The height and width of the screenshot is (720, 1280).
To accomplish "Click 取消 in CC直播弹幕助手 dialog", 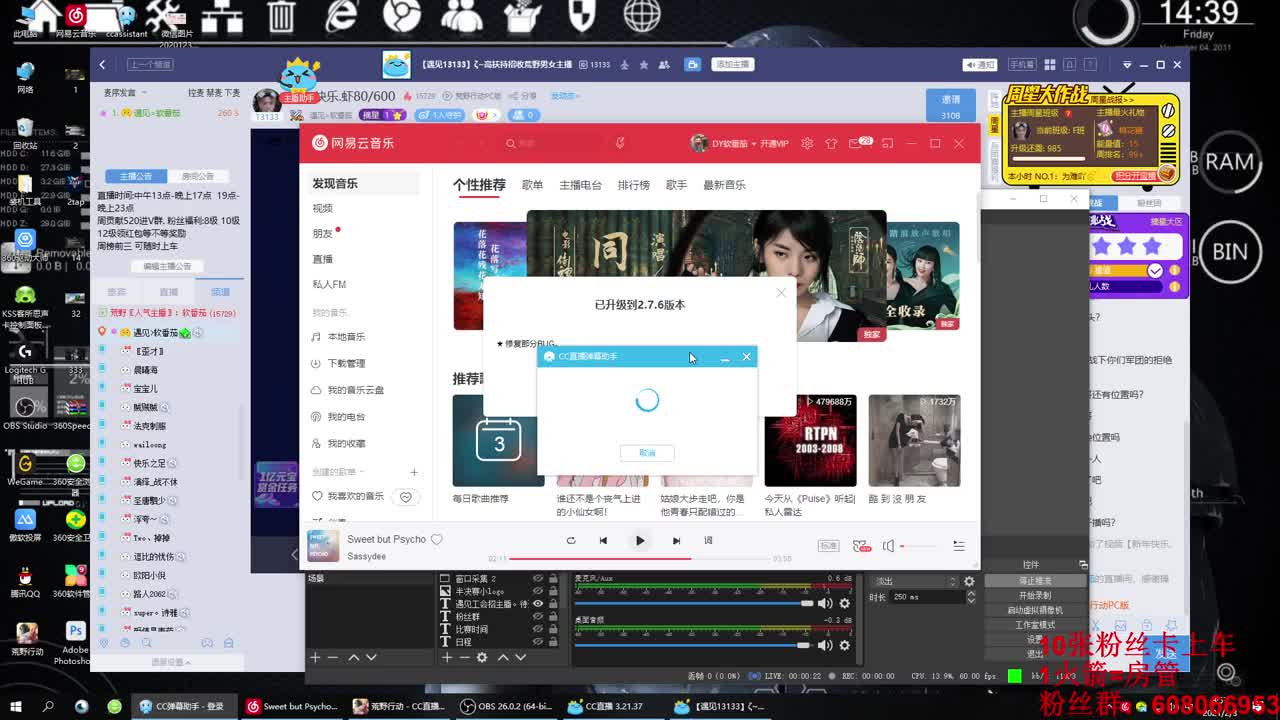I will coord(647,453).
